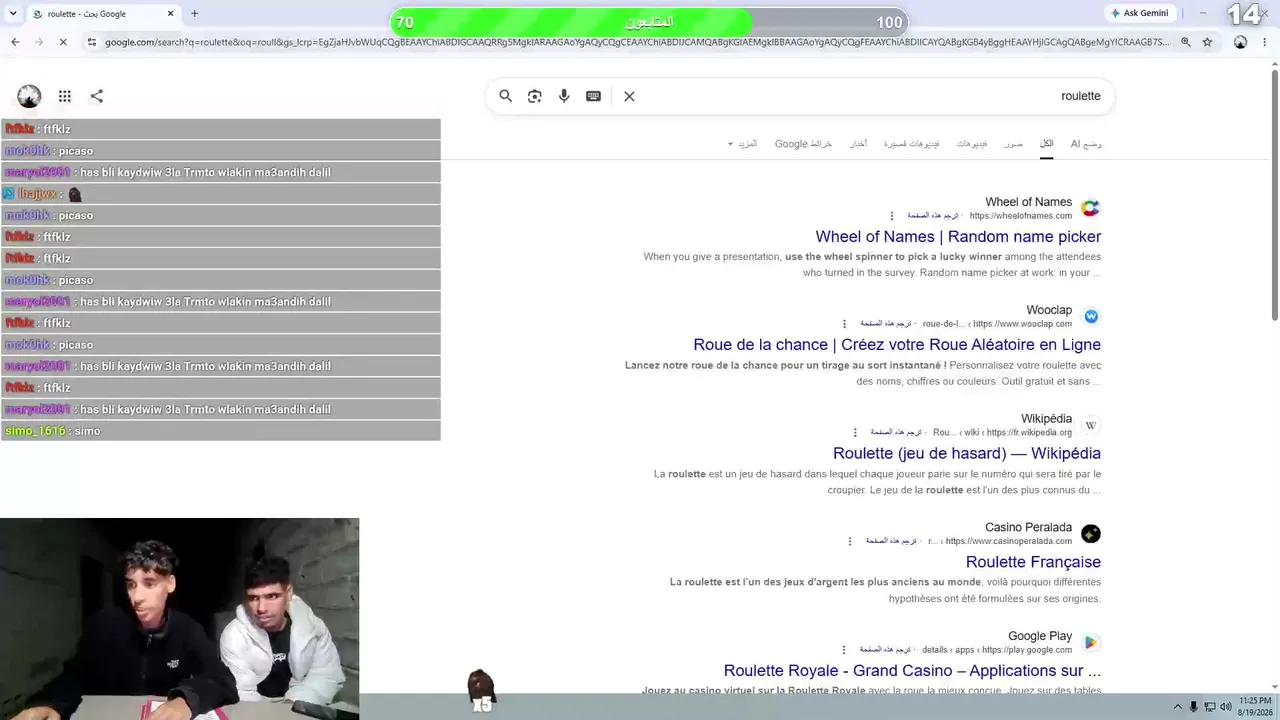This screenshot has height=720, width=1280.
Task: Click the scrollbar down arrow
Action: (x=1274, y=685)
